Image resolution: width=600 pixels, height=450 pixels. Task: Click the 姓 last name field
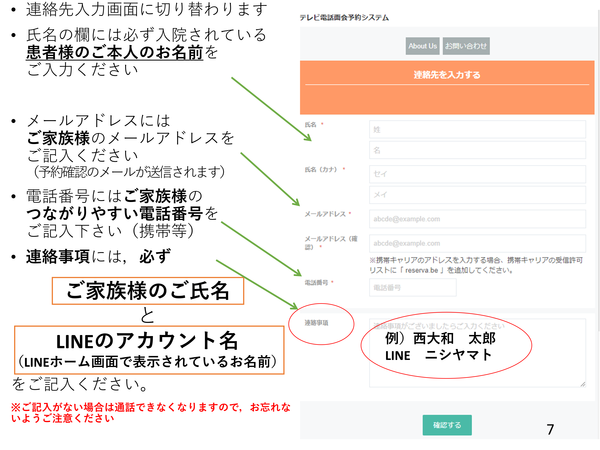click(476, 129)
